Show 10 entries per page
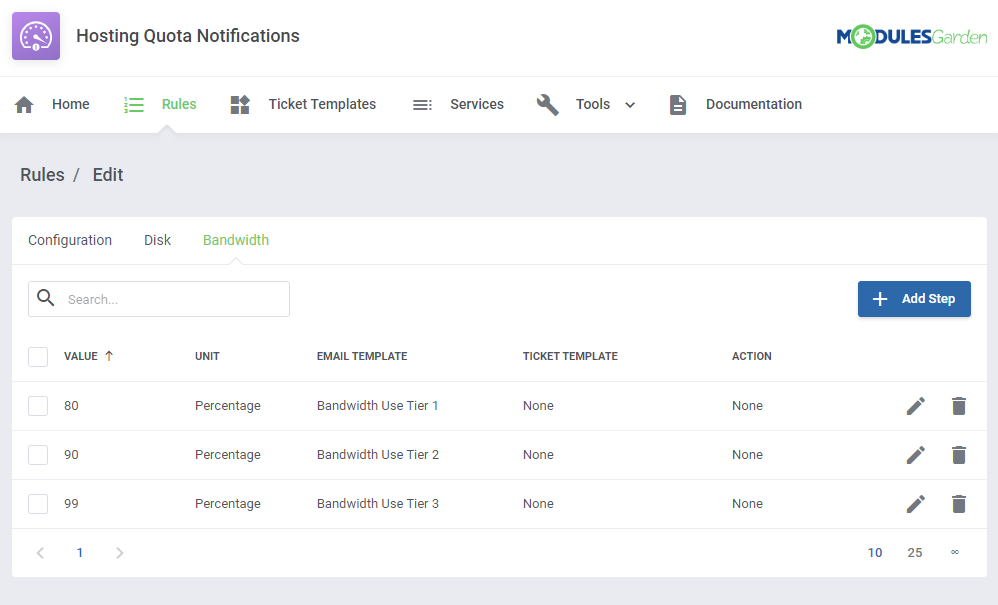Screen dimensions: 998x605 875,553
